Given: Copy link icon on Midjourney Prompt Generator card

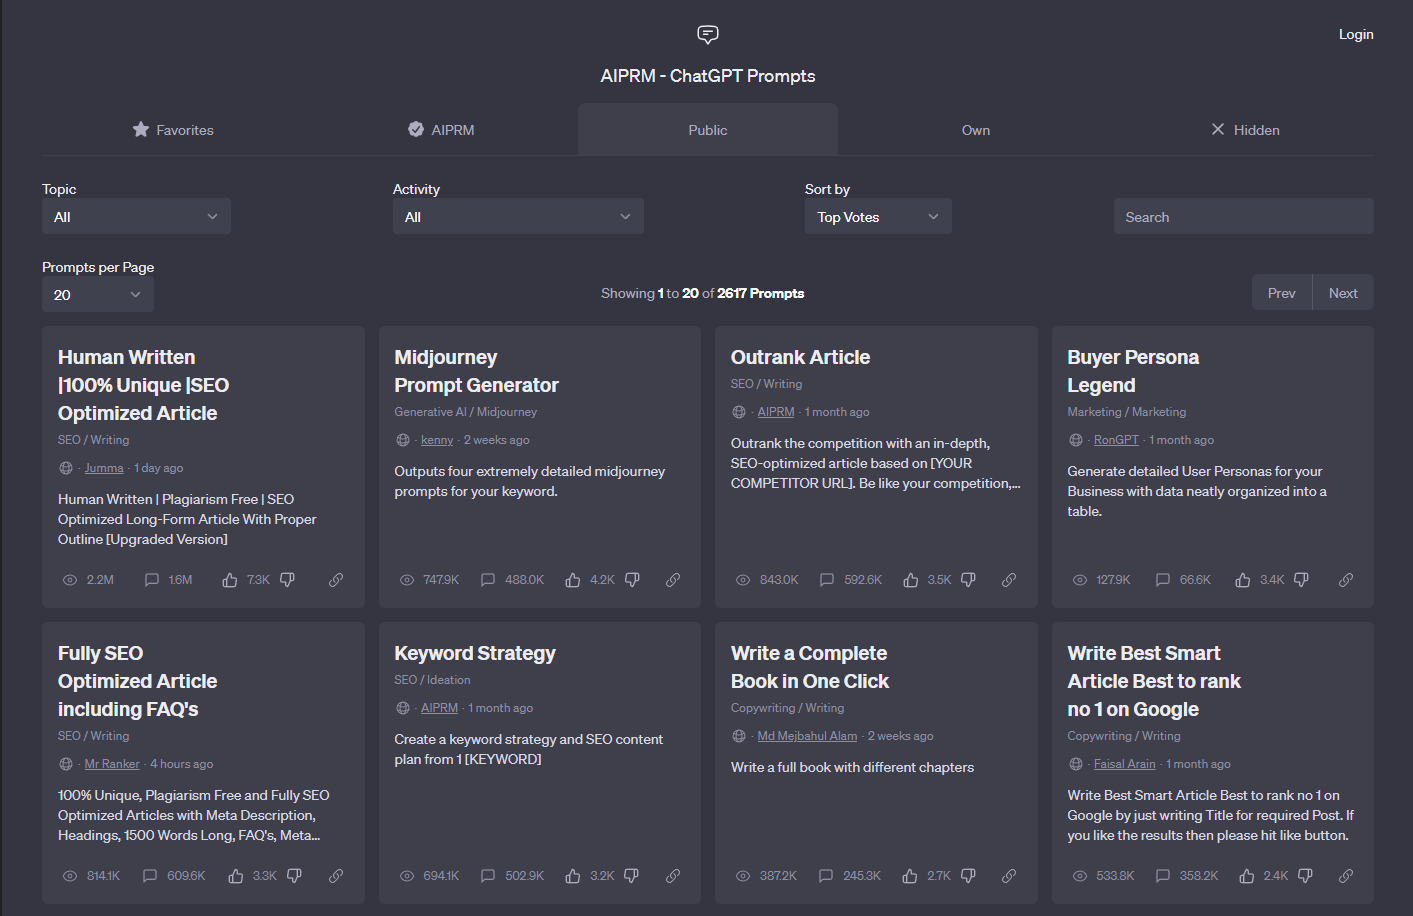Looking at the screenshot, I should pyautogui.click(x=673, y=580).
